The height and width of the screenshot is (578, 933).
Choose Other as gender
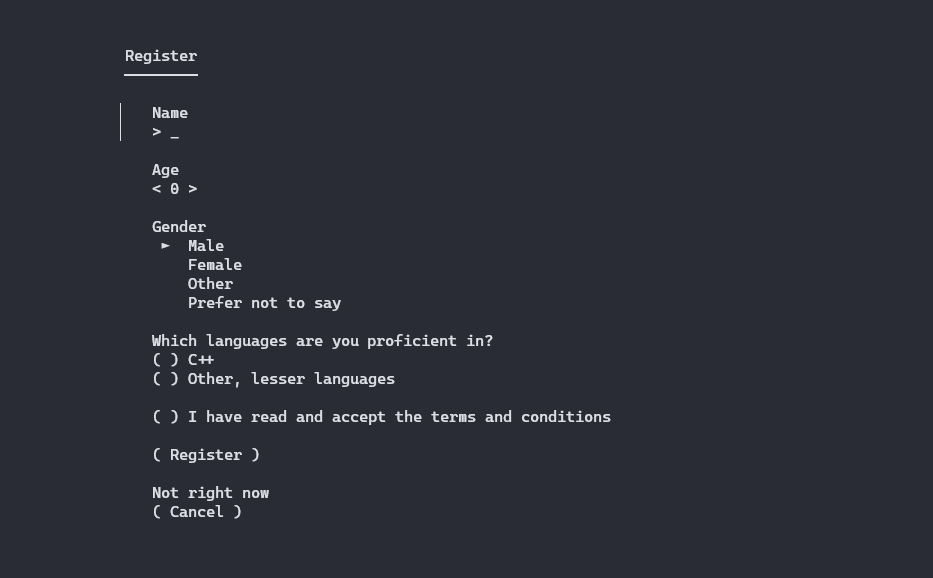(x=211, y=284)
